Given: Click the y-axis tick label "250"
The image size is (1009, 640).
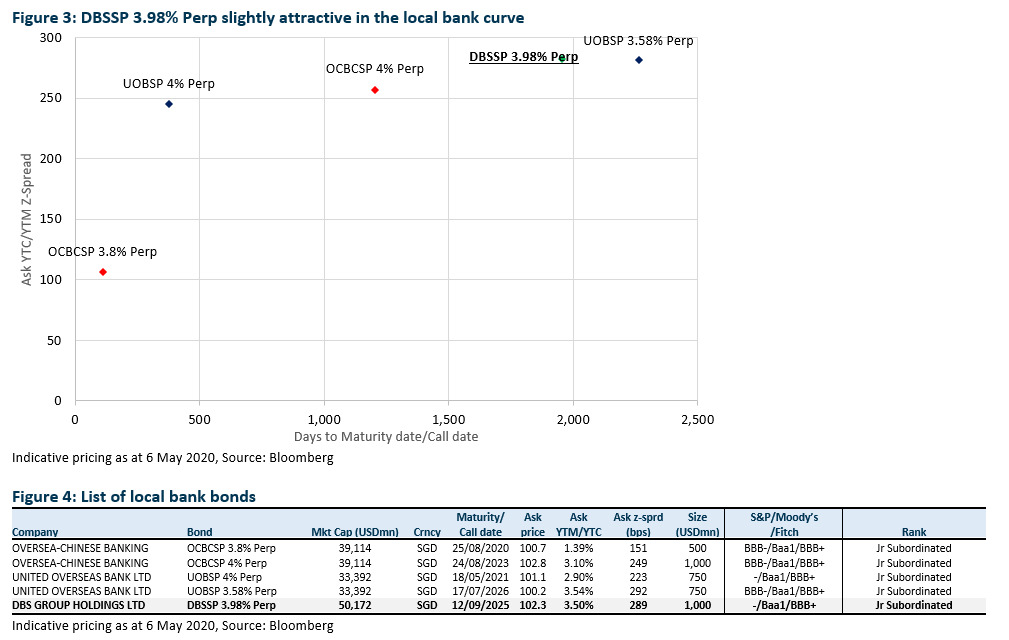Looking at the screenshot, I should pos(51,98).
